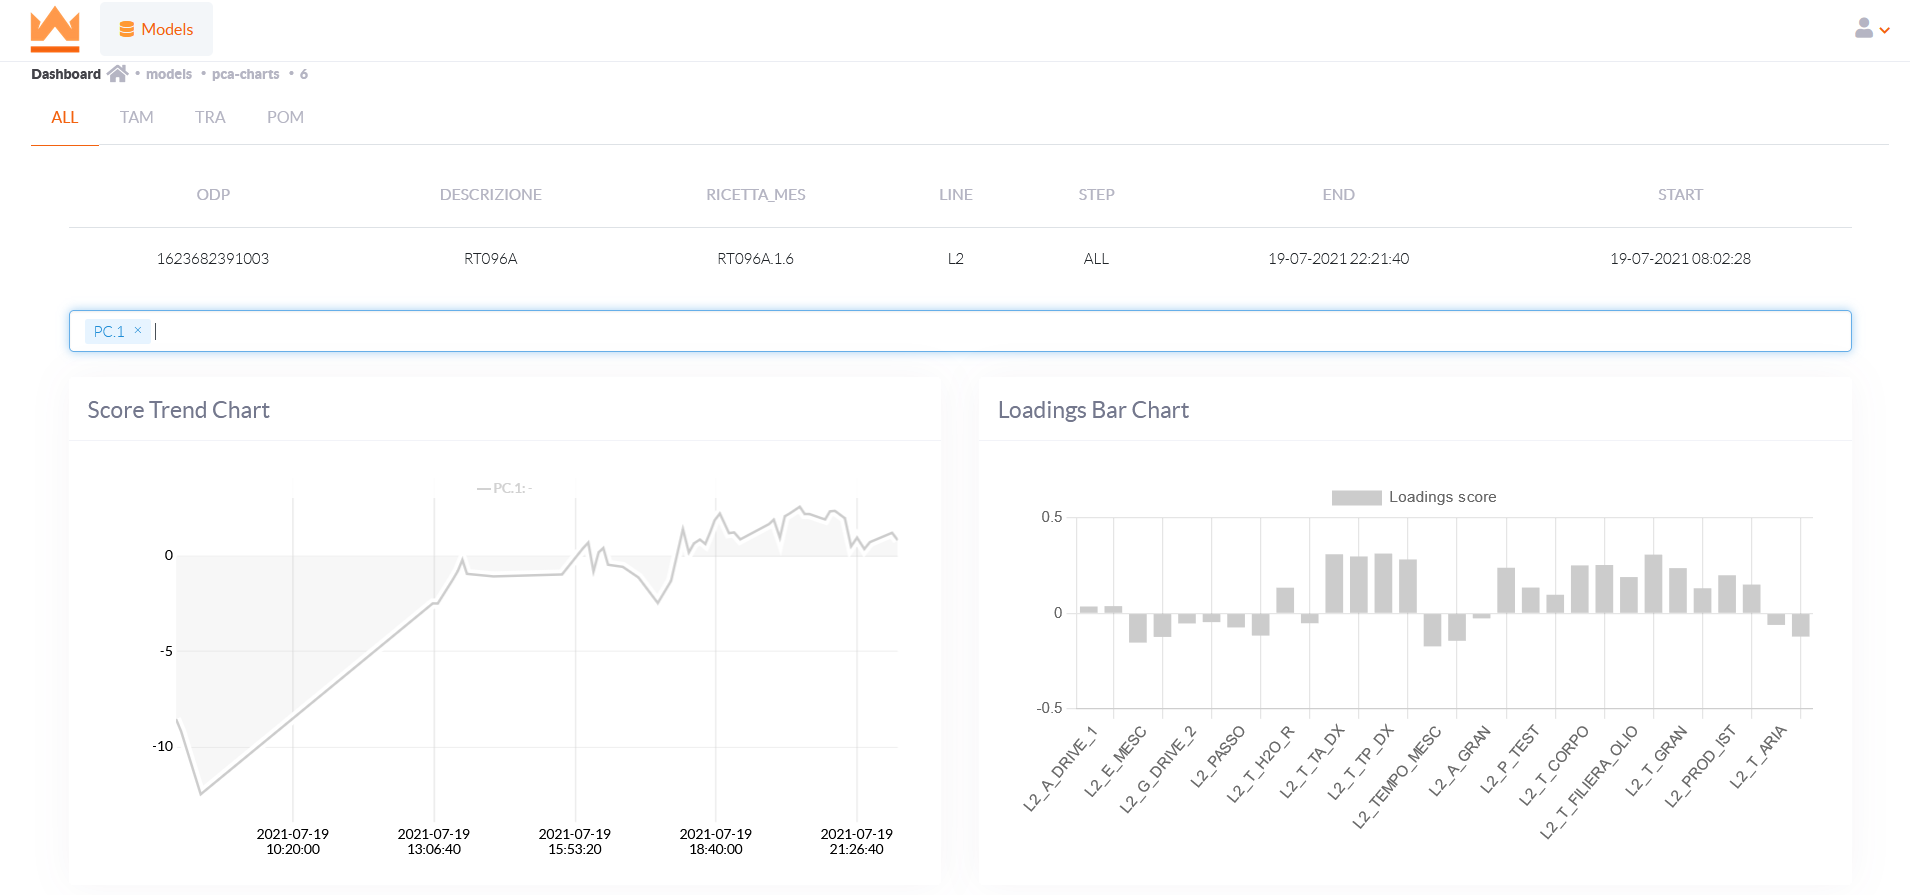Select the row with ODP 1623682391003
This screenshot has height=895, width=1910.
coord(213,258)
